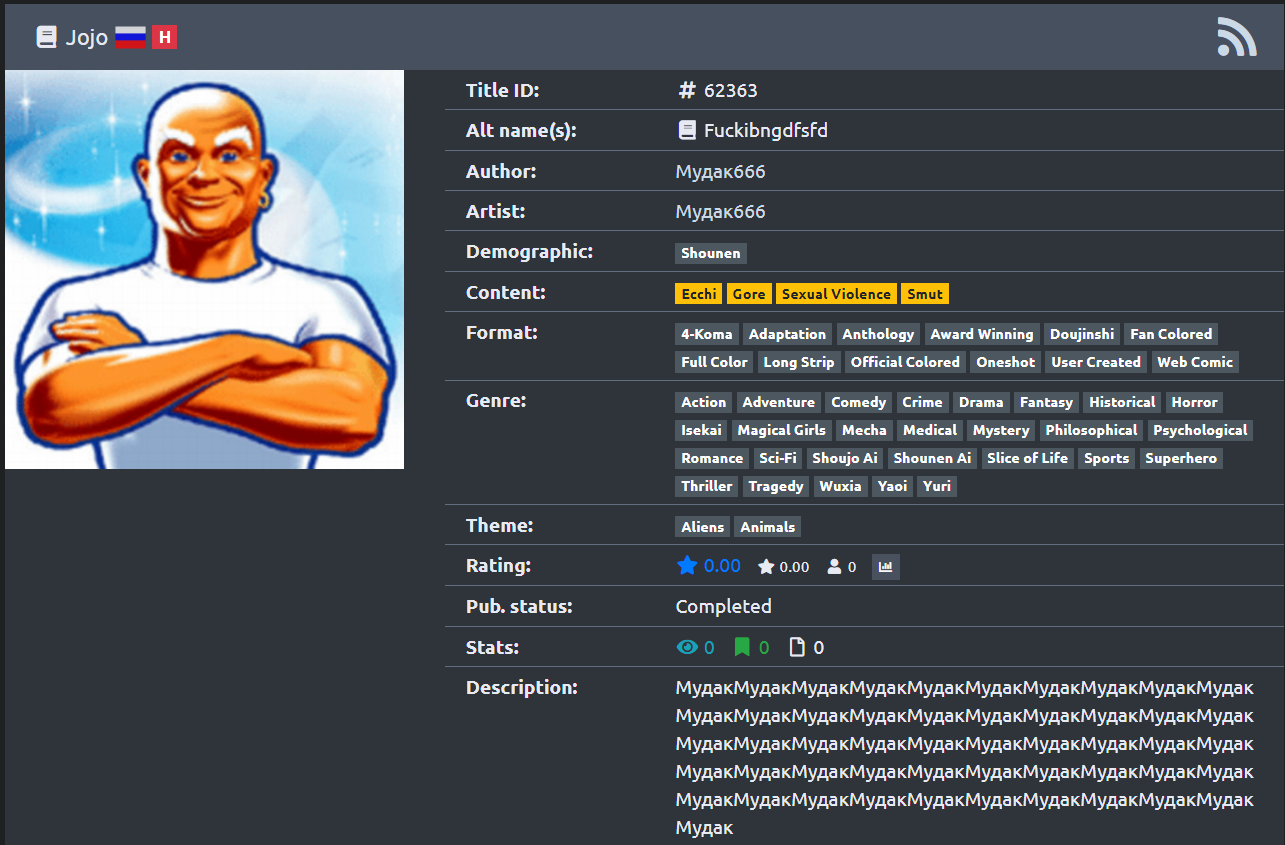
Task: Click the red H badge icon
Action: (164, 38)
